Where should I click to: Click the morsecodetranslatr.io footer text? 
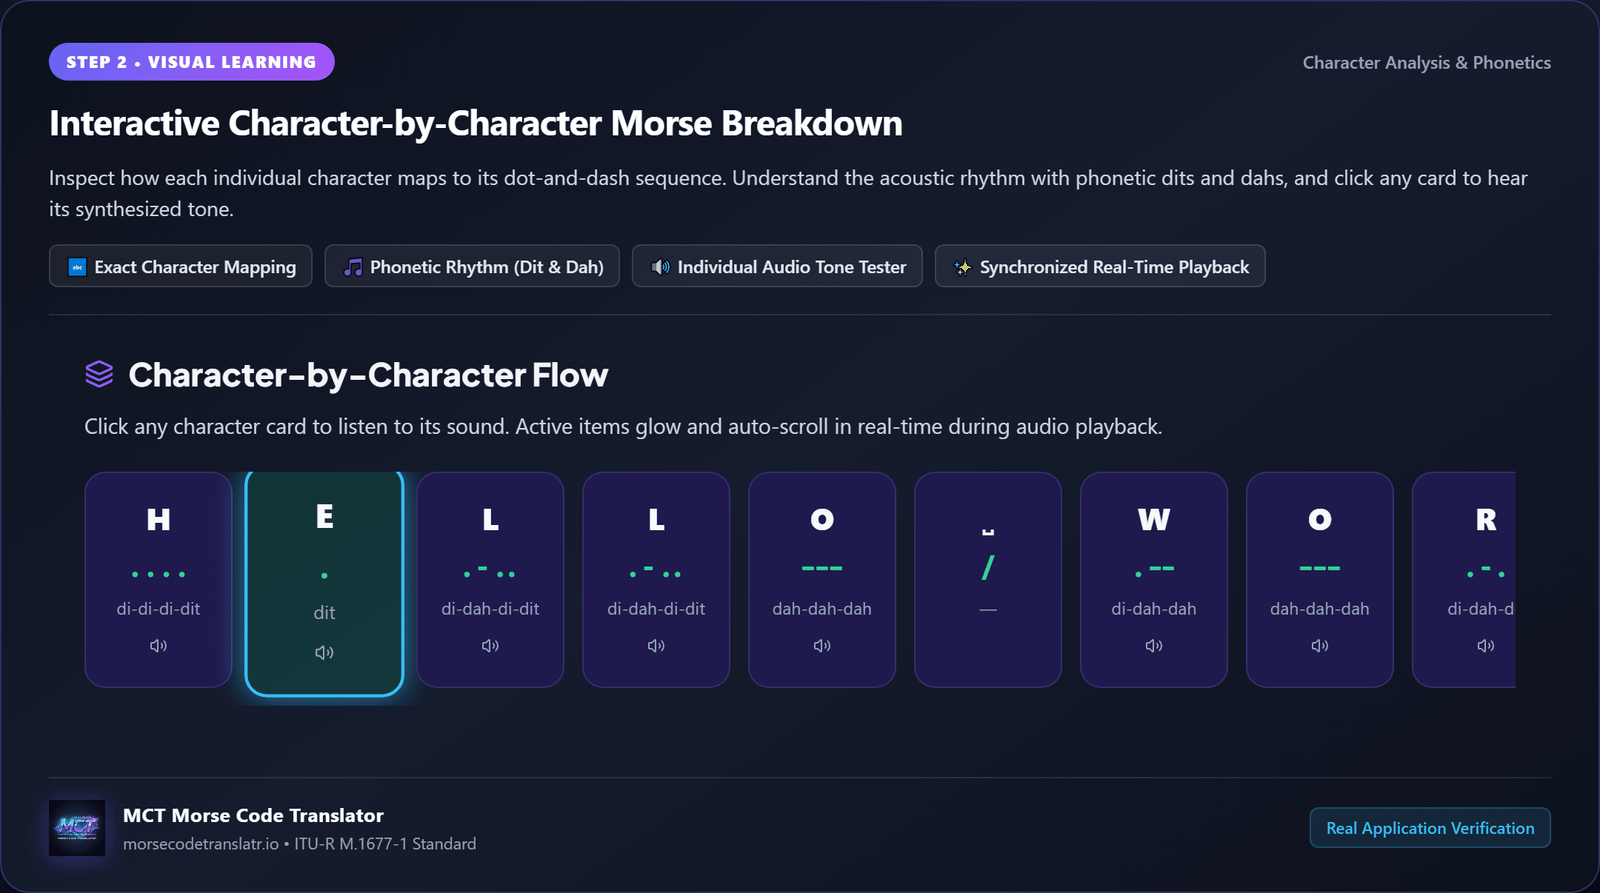[201, 844]
